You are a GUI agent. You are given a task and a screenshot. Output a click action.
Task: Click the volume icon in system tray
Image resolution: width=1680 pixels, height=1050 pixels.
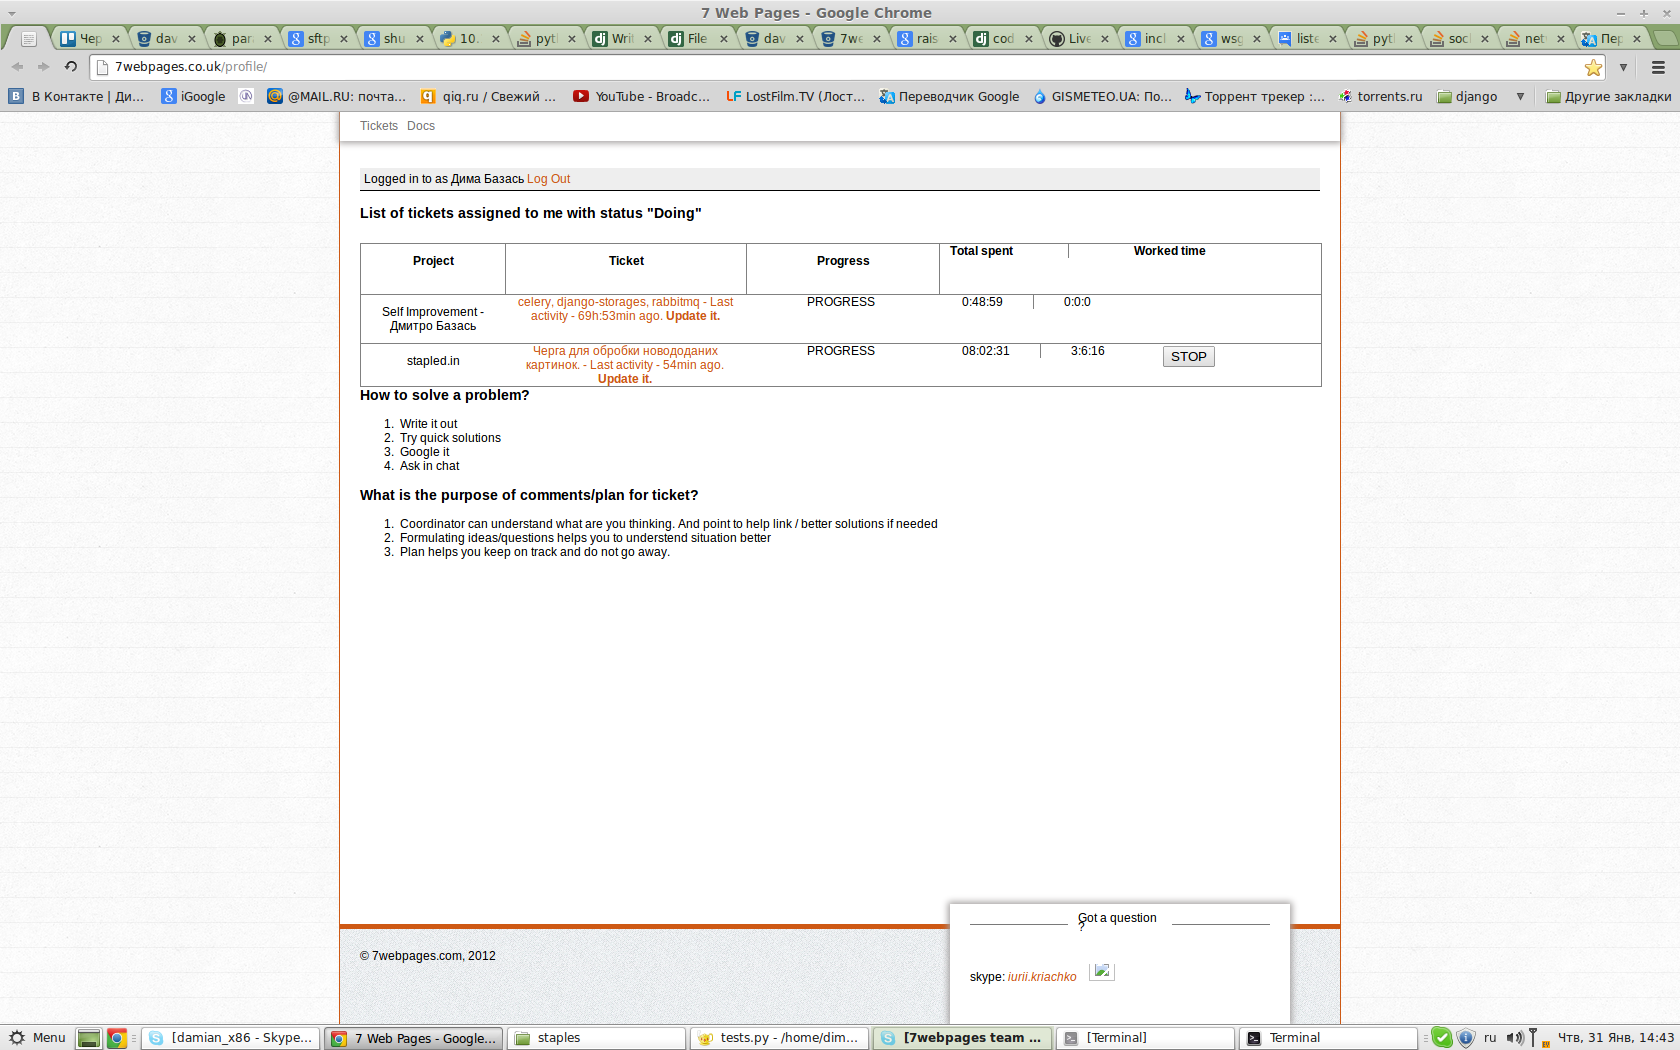(x=1514, y=1038)
